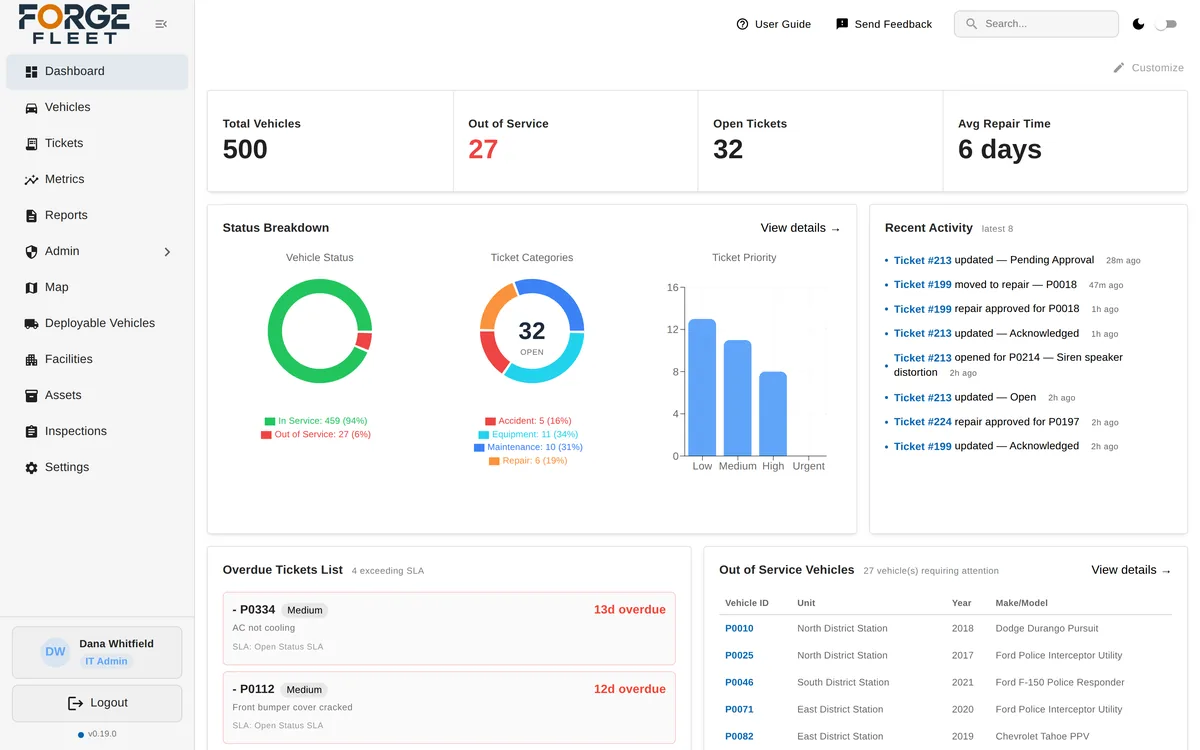
Task: Navigate to Inspections
Action: point(97,432)
